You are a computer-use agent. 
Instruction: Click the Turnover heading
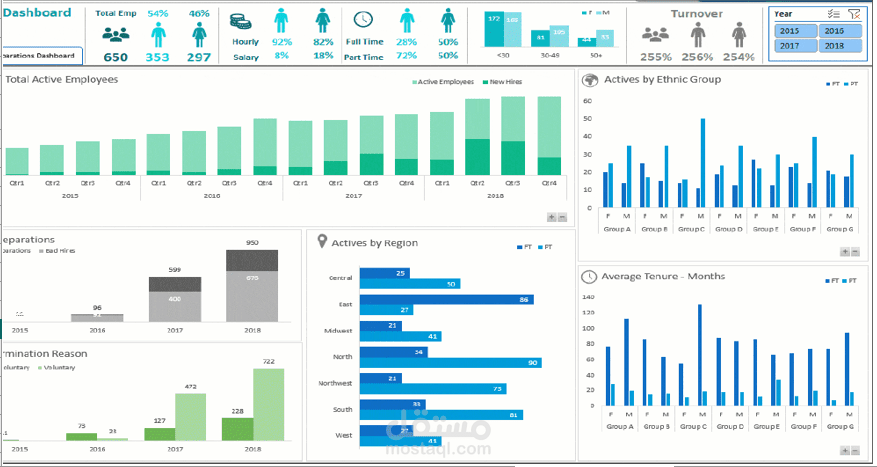tap(697, 14)
